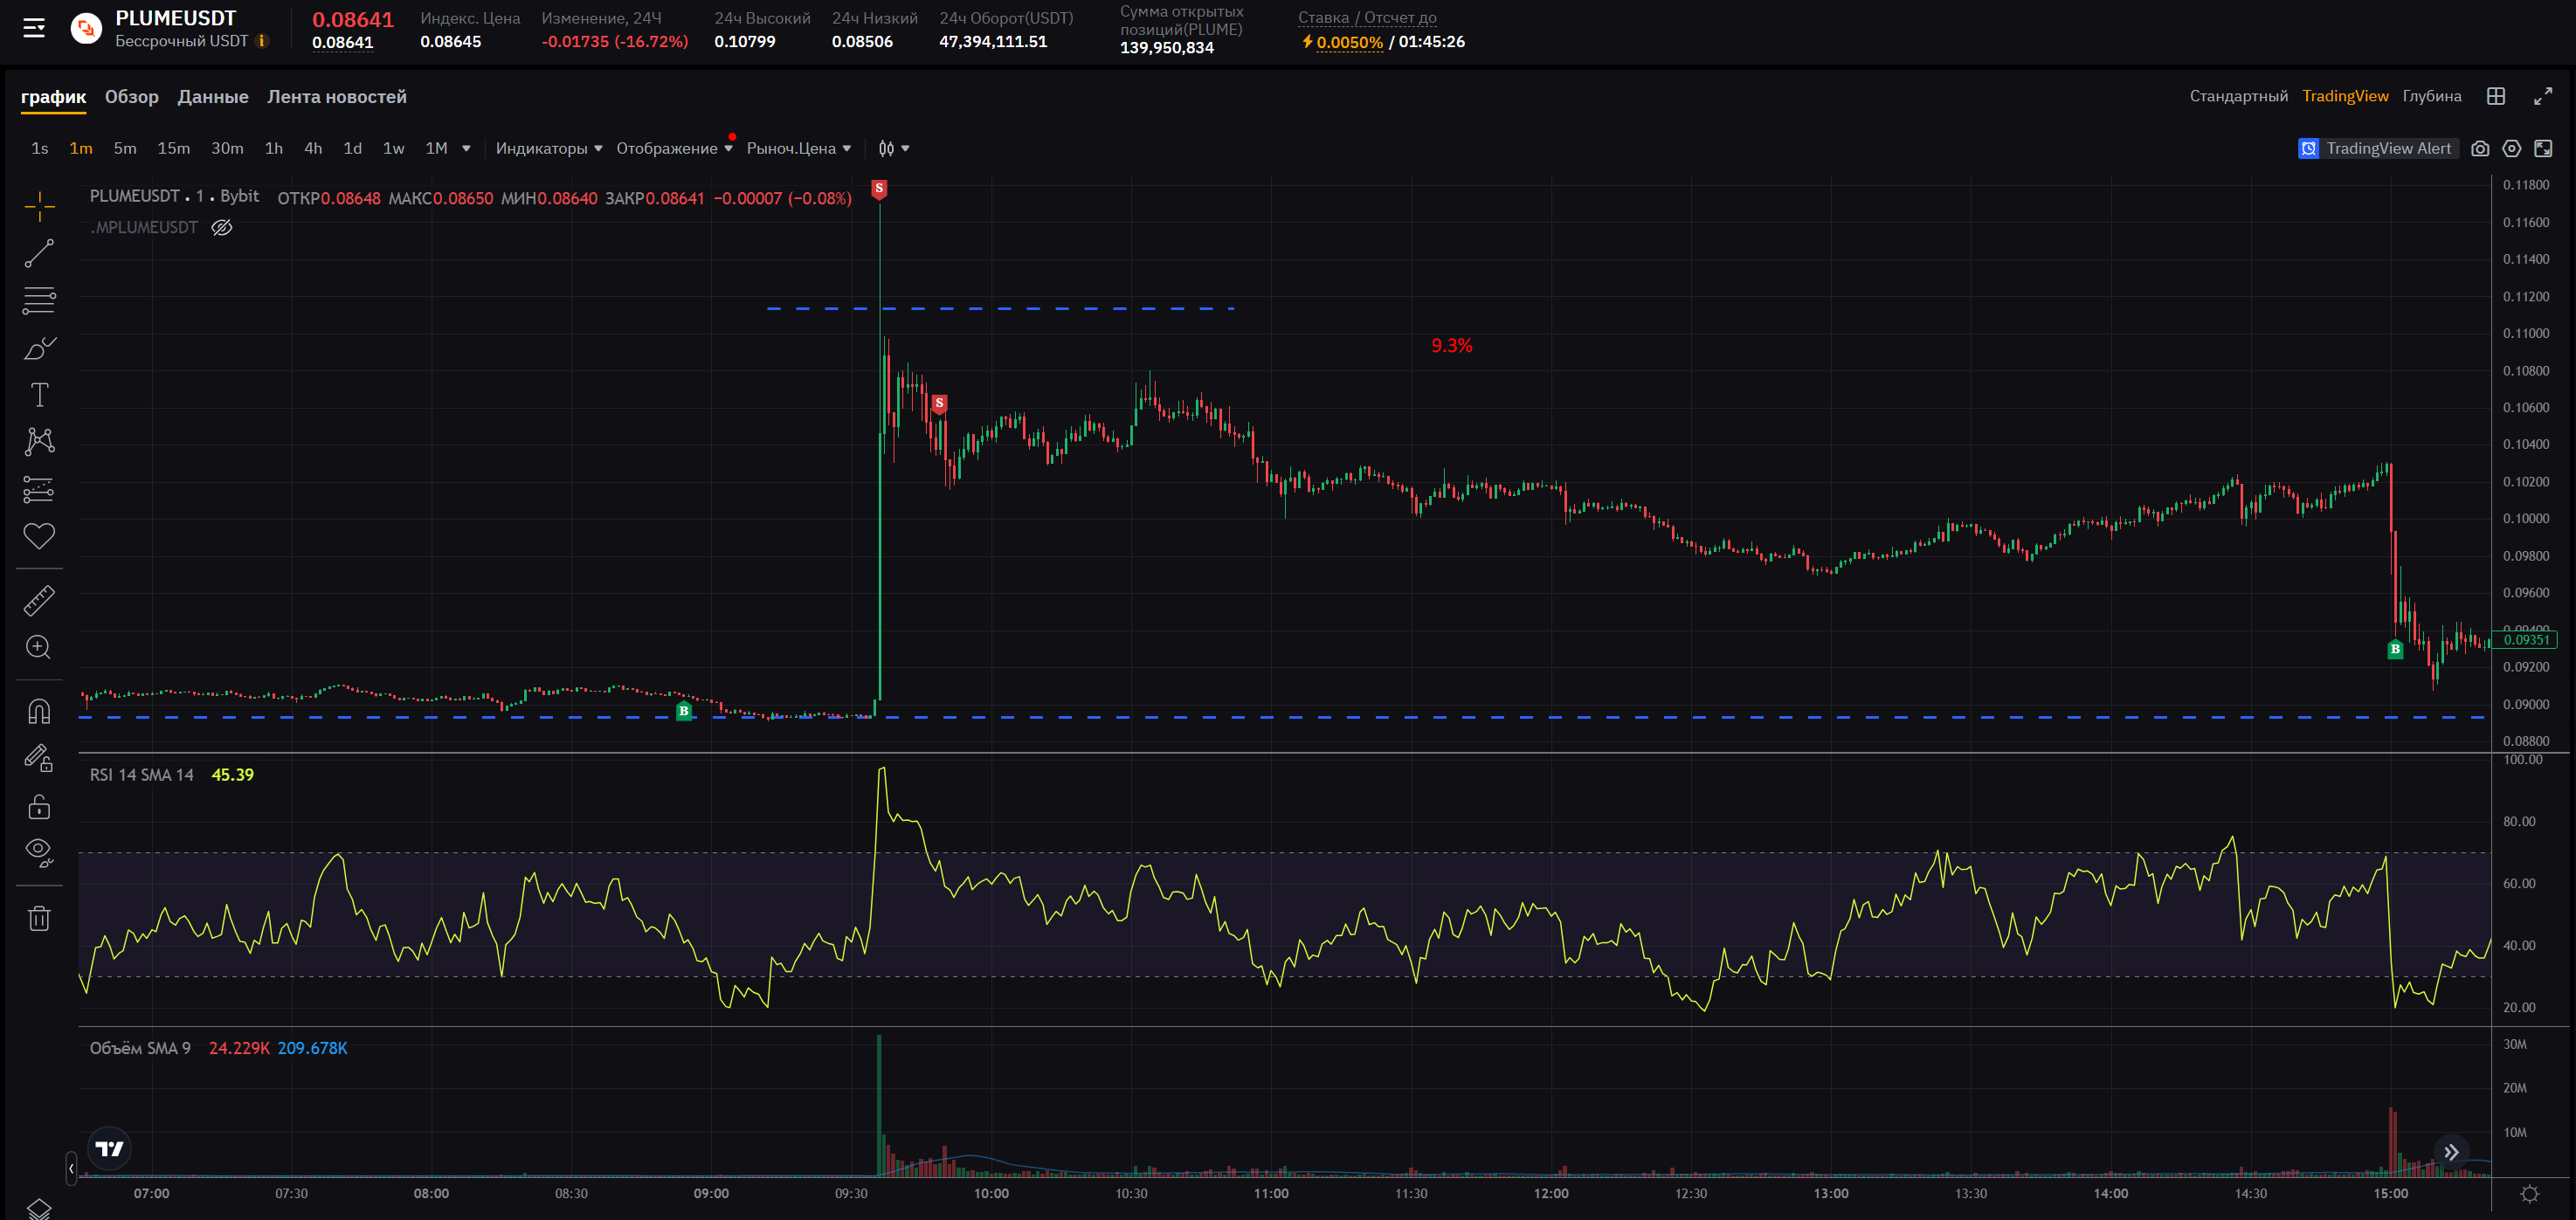
Task: Open the Лента новостей tab
Action: [336, 97]
